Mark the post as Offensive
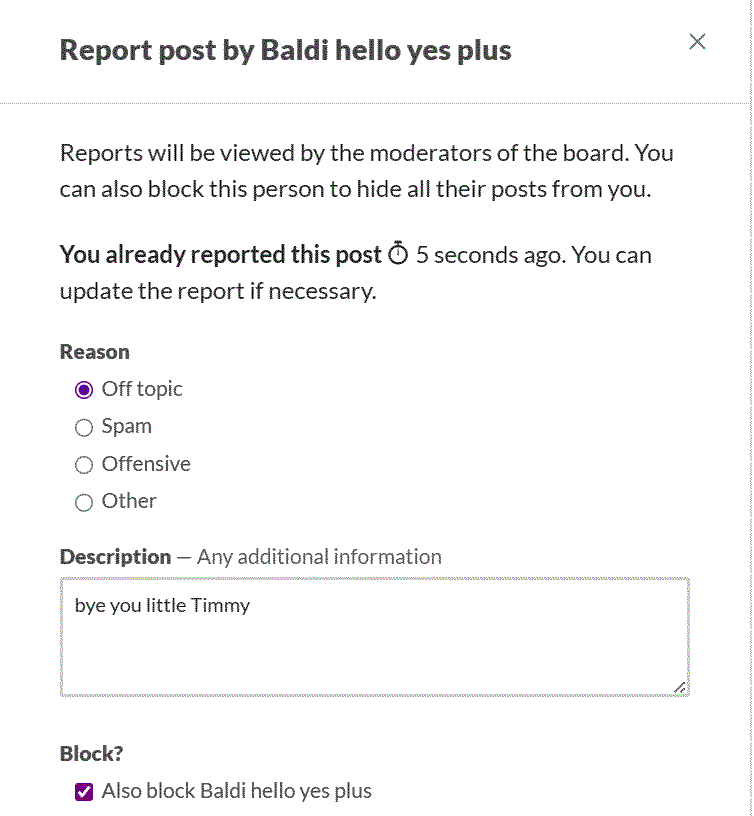 84,465
